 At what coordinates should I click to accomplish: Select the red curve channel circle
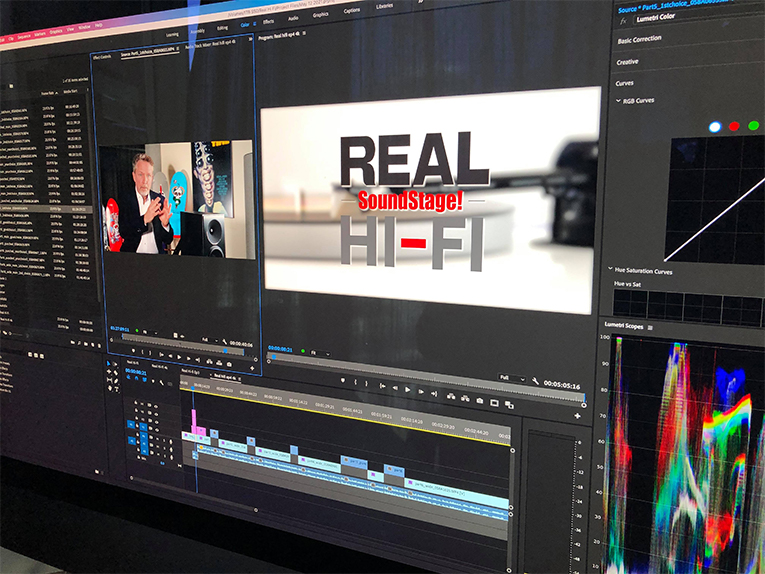tap(734, 126)
